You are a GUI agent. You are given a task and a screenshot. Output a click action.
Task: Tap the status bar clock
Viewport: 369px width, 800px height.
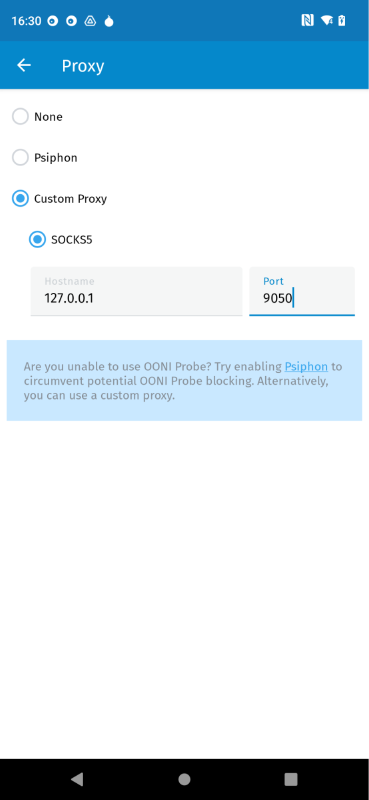tap(27, 21)
